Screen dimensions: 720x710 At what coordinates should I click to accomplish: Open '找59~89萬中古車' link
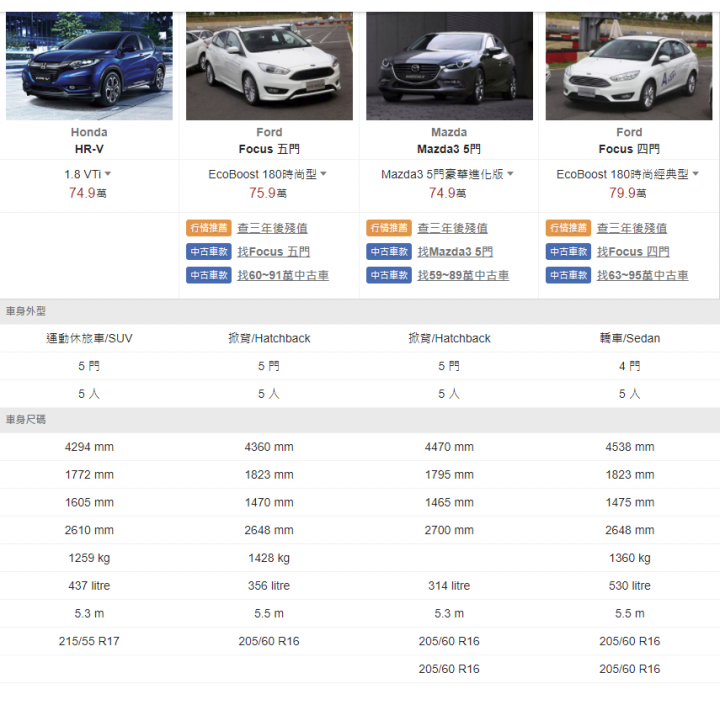click(463, 276)
